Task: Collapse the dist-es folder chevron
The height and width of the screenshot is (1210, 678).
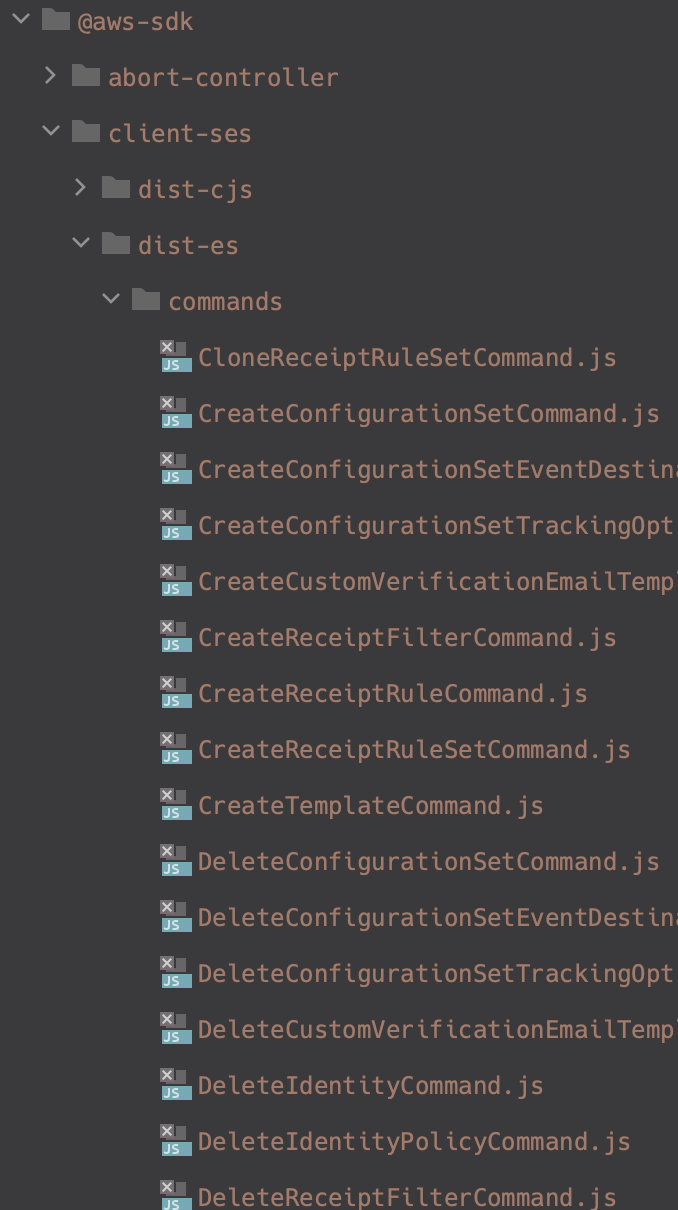Action: click(81, 244)
